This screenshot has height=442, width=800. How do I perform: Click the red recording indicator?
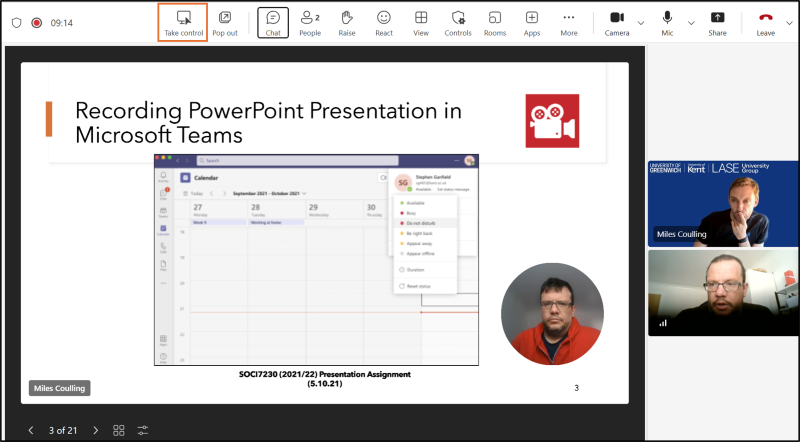(x=36, y=23)
